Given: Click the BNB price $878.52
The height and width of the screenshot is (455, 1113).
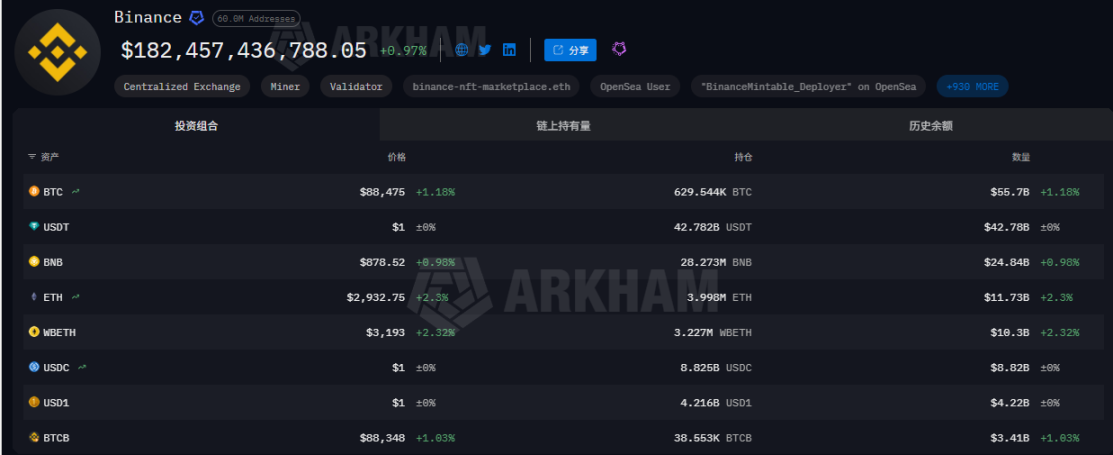Looking at the screenshot, I should point(382,262).
